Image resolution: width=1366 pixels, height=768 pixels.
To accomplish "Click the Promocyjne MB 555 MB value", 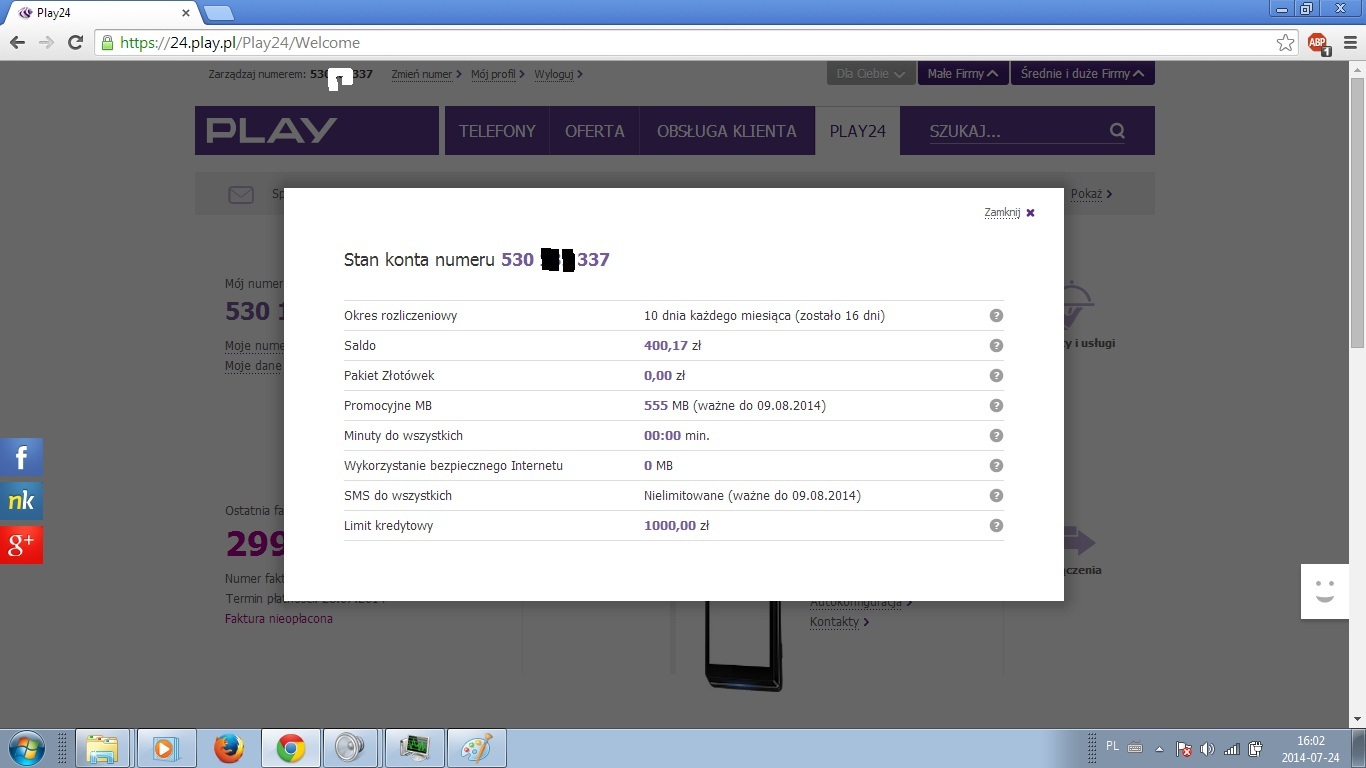I will point(735,405).
